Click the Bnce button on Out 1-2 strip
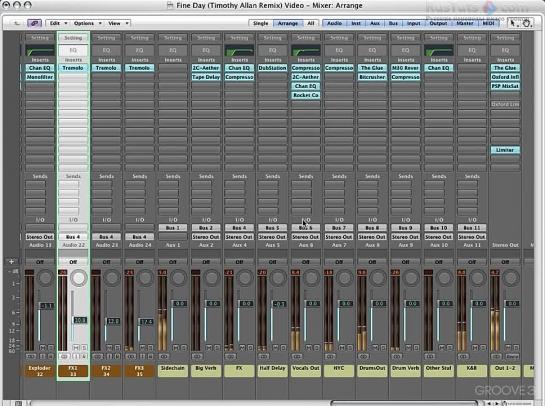 tap(512, 356)
